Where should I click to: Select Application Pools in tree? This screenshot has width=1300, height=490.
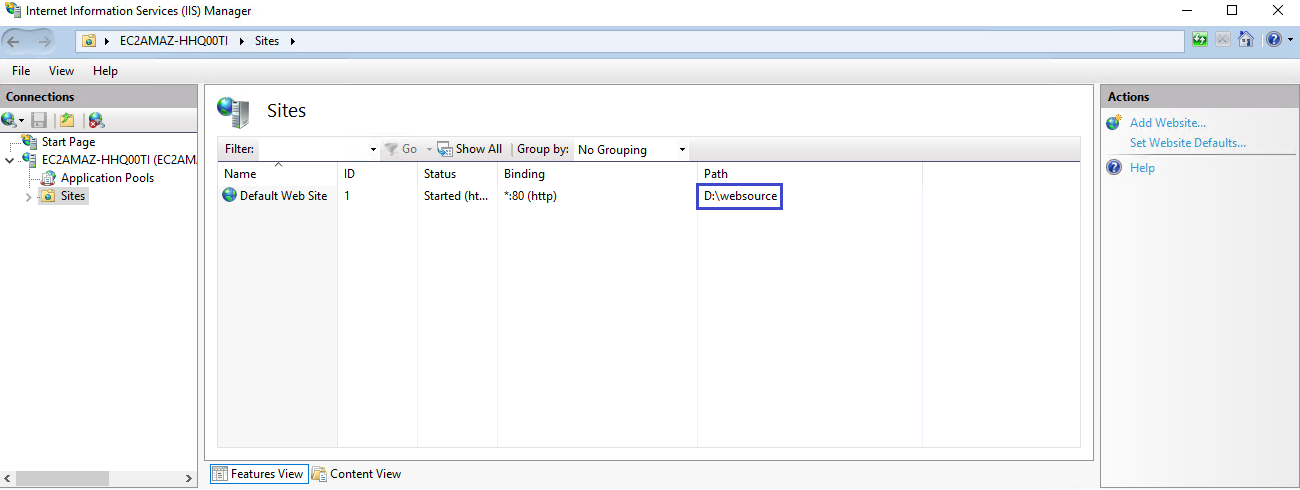(107, 178)
